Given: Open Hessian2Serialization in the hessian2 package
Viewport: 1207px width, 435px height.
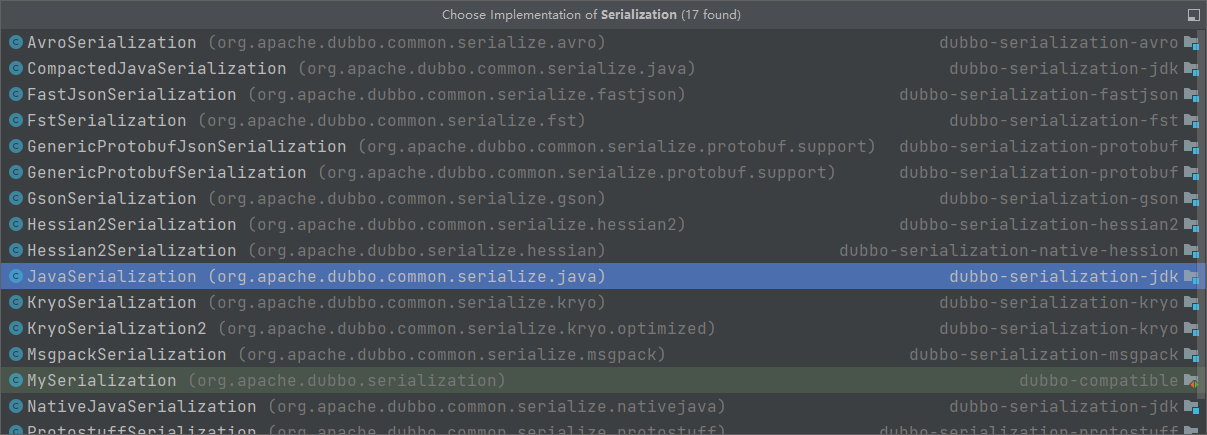Looking at the screenshot, I should click(x=131, y=225).
